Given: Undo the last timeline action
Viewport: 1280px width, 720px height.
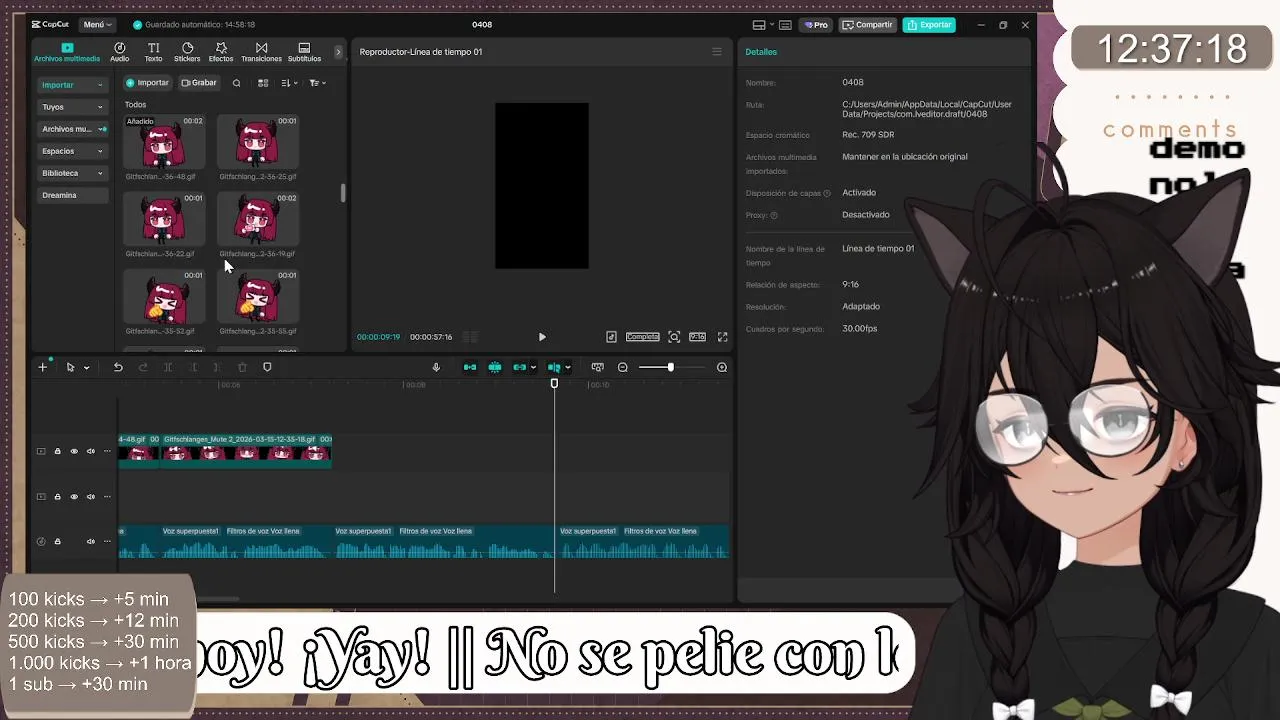Looking at the screenshot, I should coord(118,367).
